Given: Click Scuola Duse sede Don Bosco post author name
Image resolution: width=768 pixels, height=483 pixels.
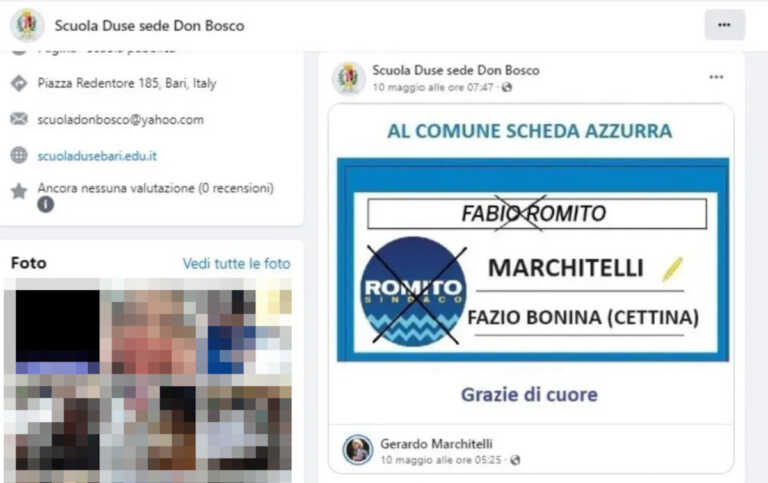Looking at the screenshot, I should click(456, 70).
